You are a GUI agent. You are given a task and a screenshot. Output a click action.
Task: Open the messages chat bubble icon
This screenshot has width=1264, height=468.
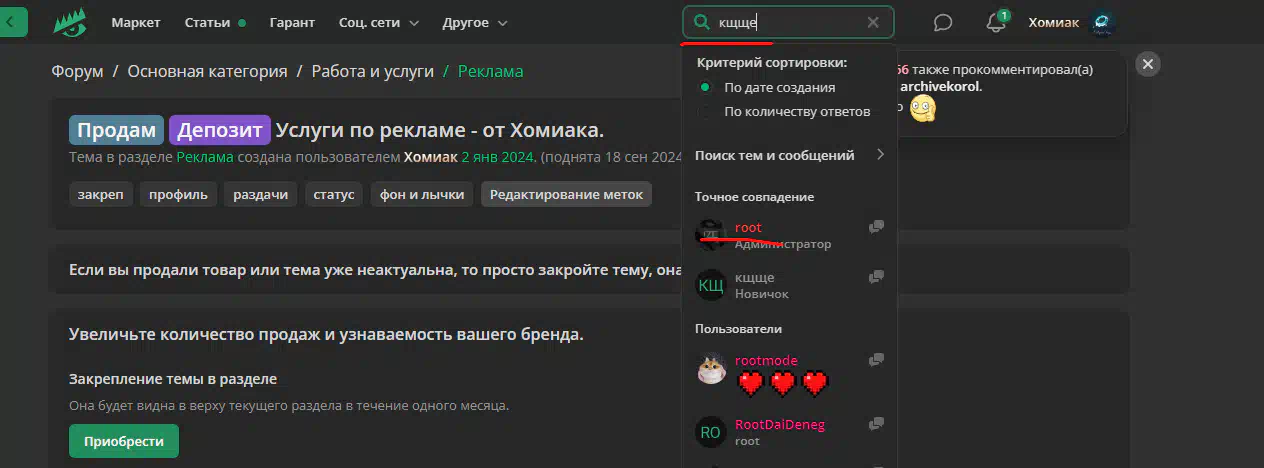942,22
